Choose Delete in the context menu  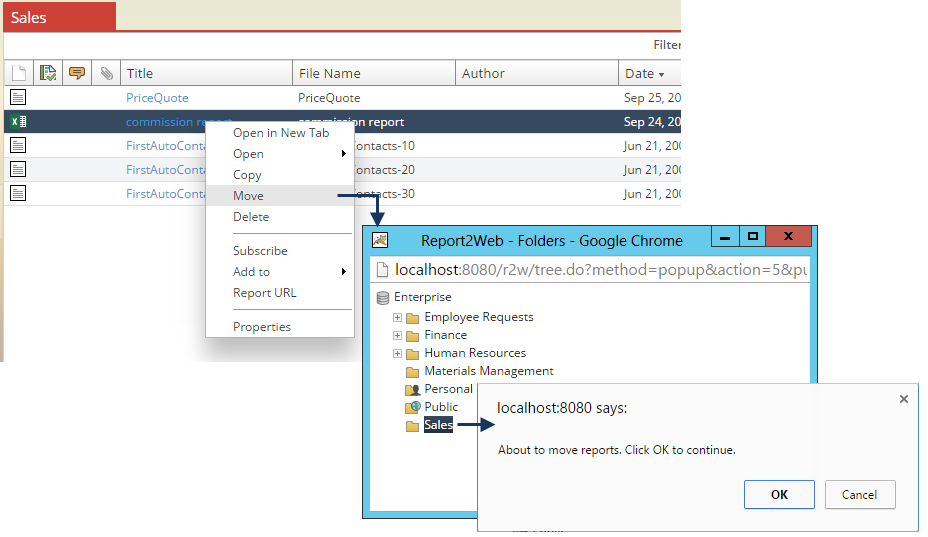281,217
